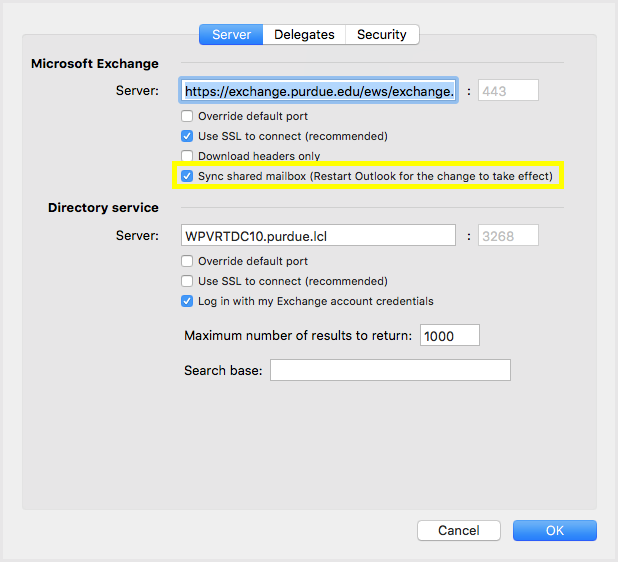Click the Directory service section heading
This screenshot has height=562, width=618.
point(103,208)
